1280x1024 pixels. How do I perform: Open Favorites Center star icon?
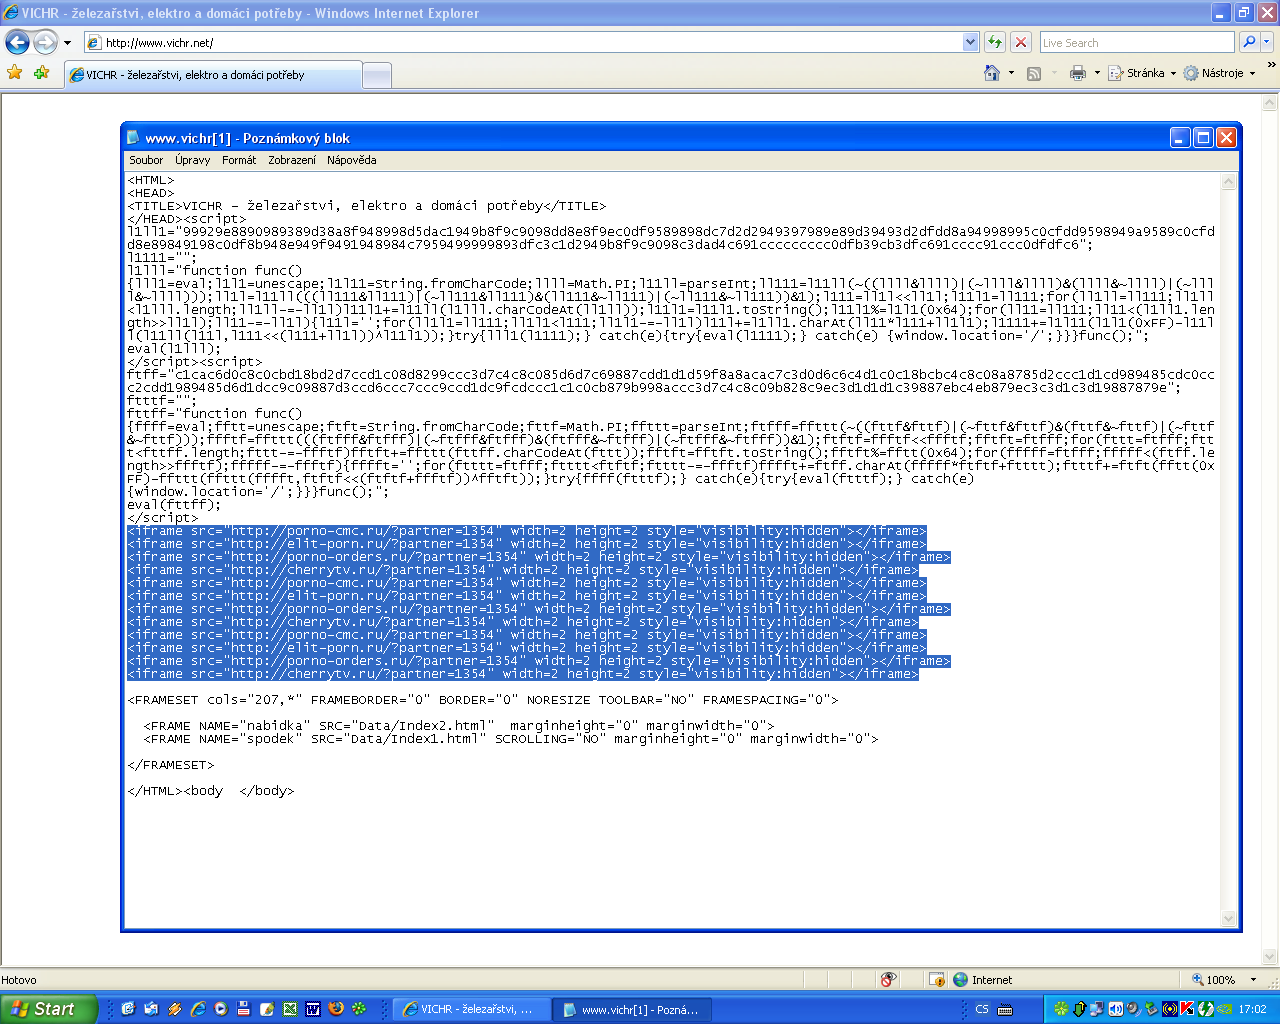pos(14,73)
